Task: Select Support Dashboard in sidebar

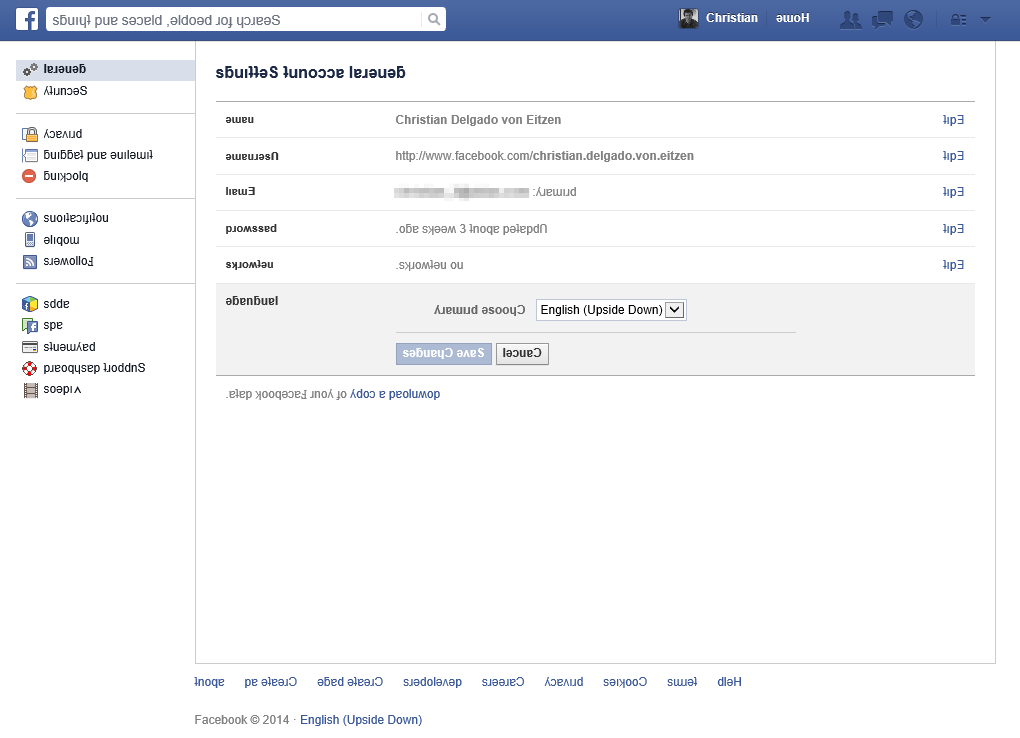Action: (94, 368)
